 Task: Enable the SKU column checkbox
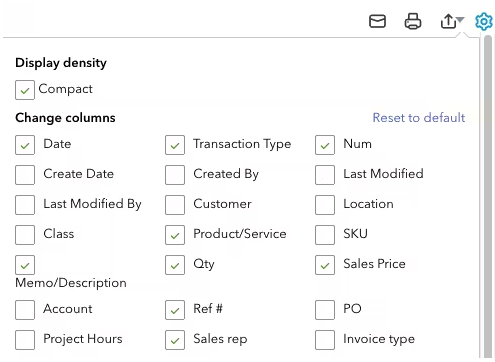click(x=325, y=235)
